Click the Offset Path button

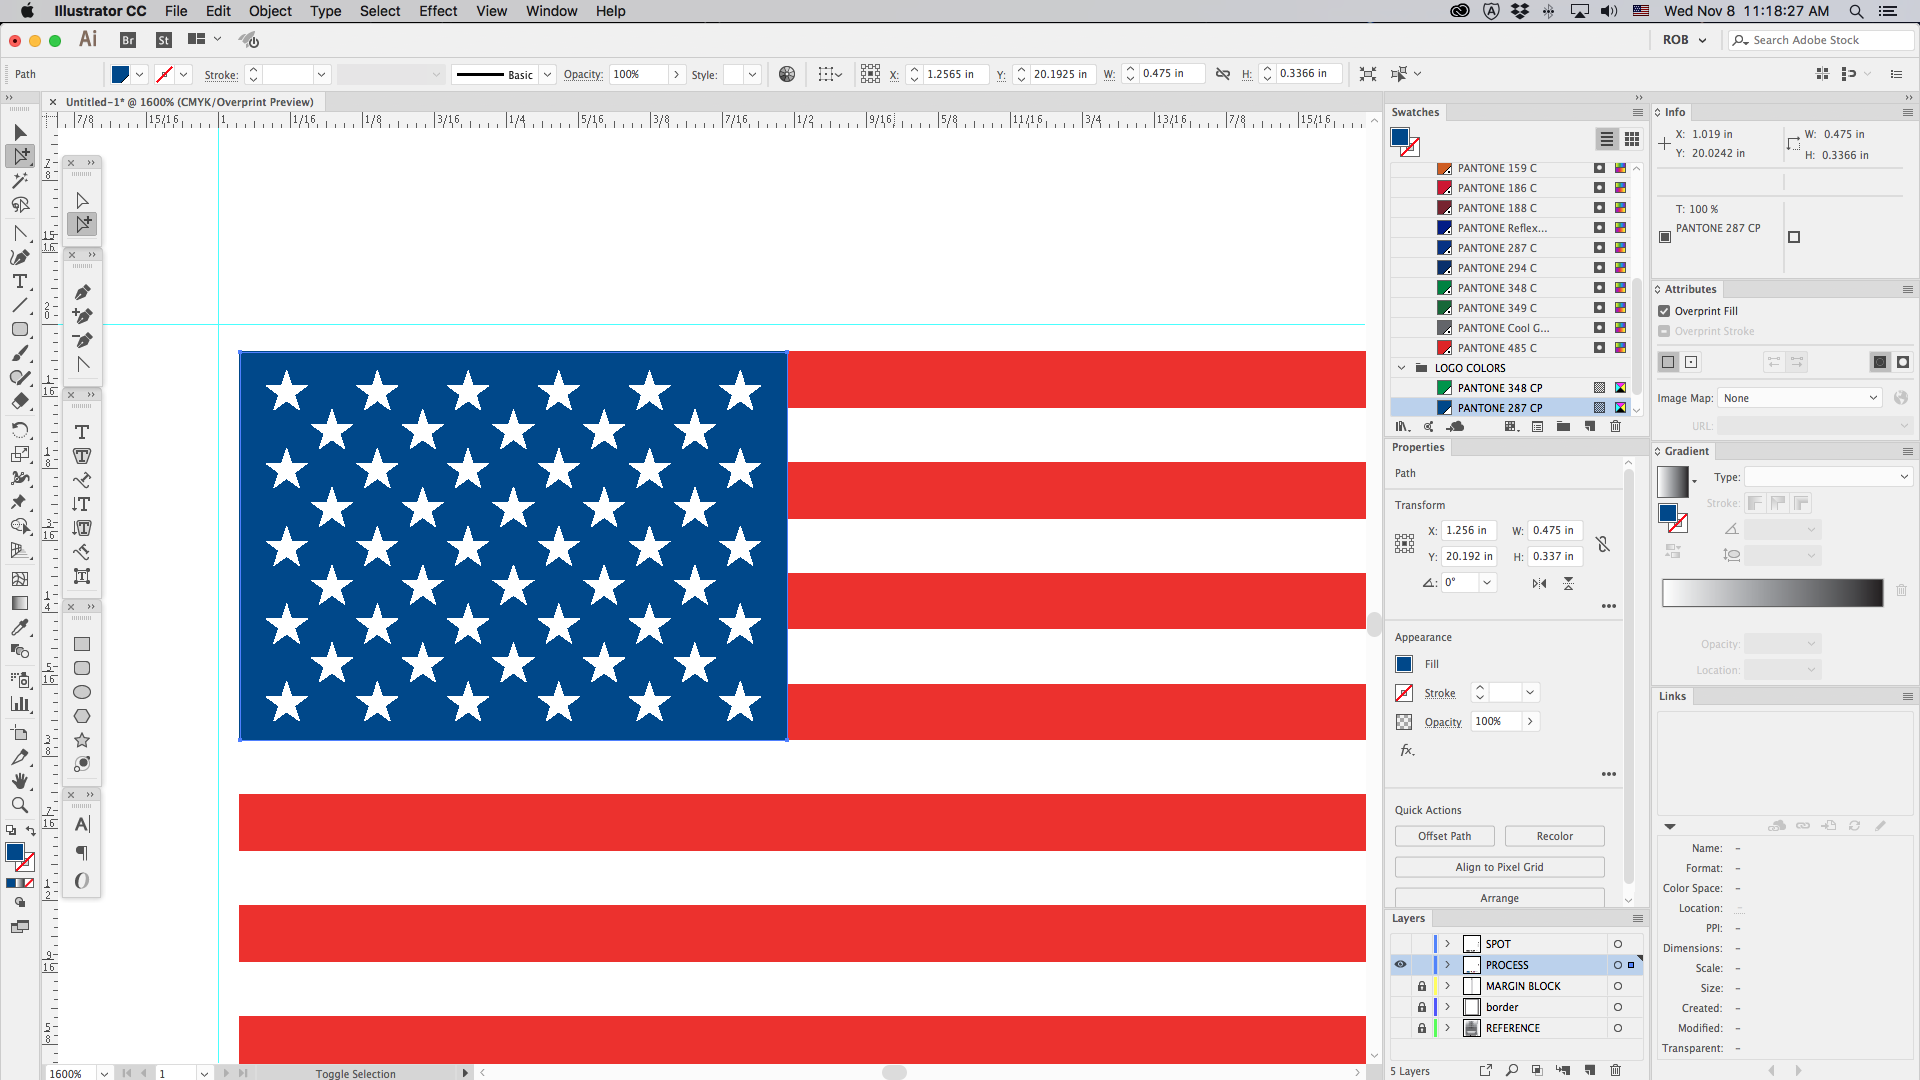coord(1444,836)
